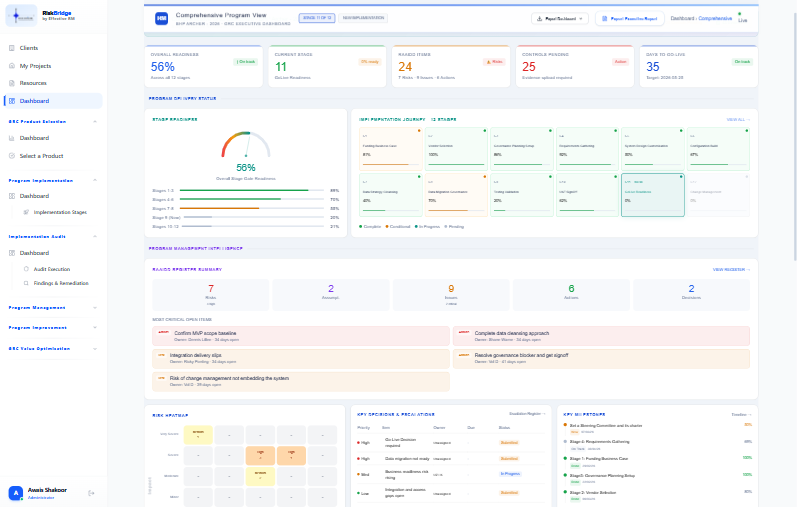Click the Findings & Remediation icon
The height and width of the screenshot is (507, 797).
[x=26, y=283]
